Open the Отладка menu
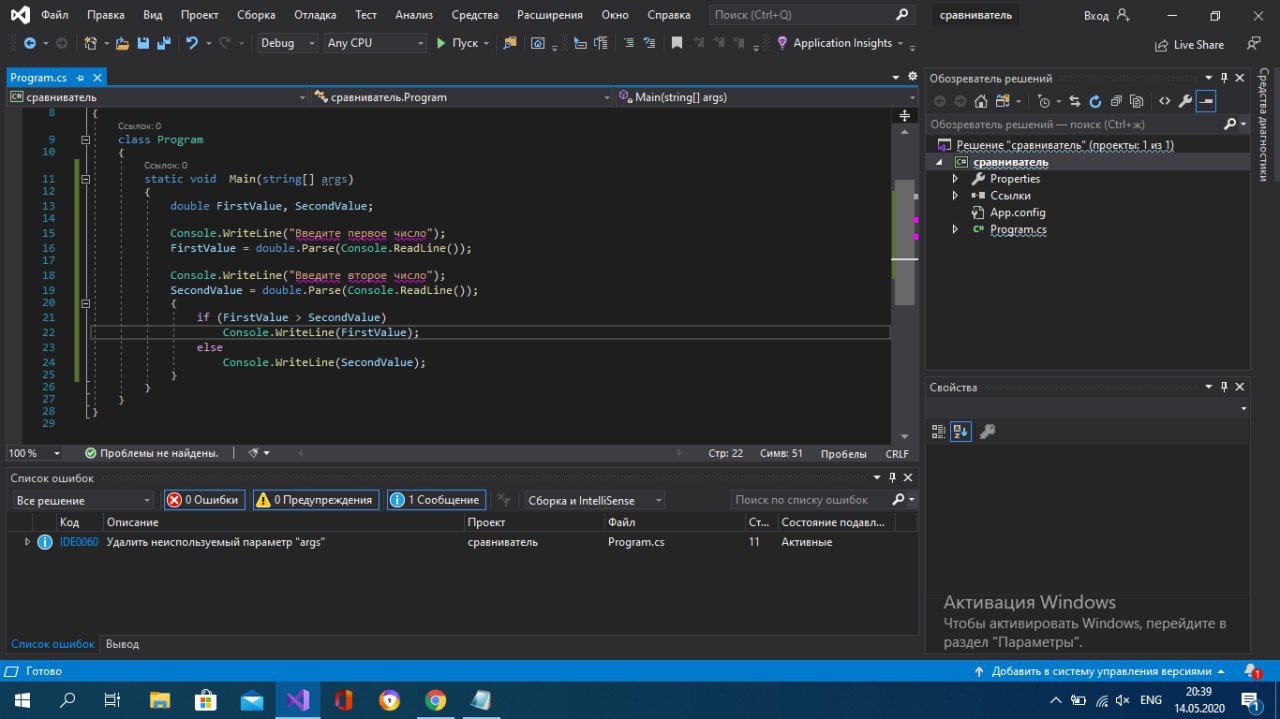The width and height of the screenshot is (1280, 719). coord(315,15)
